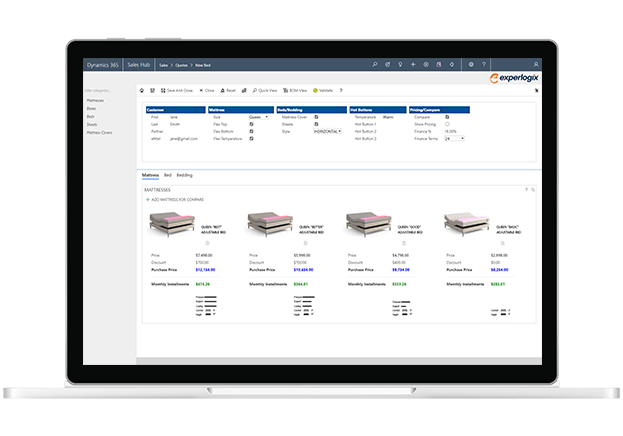Open the Style dropdown showing HORIZONTAL
623x436 pixels.
coord(327,131)
